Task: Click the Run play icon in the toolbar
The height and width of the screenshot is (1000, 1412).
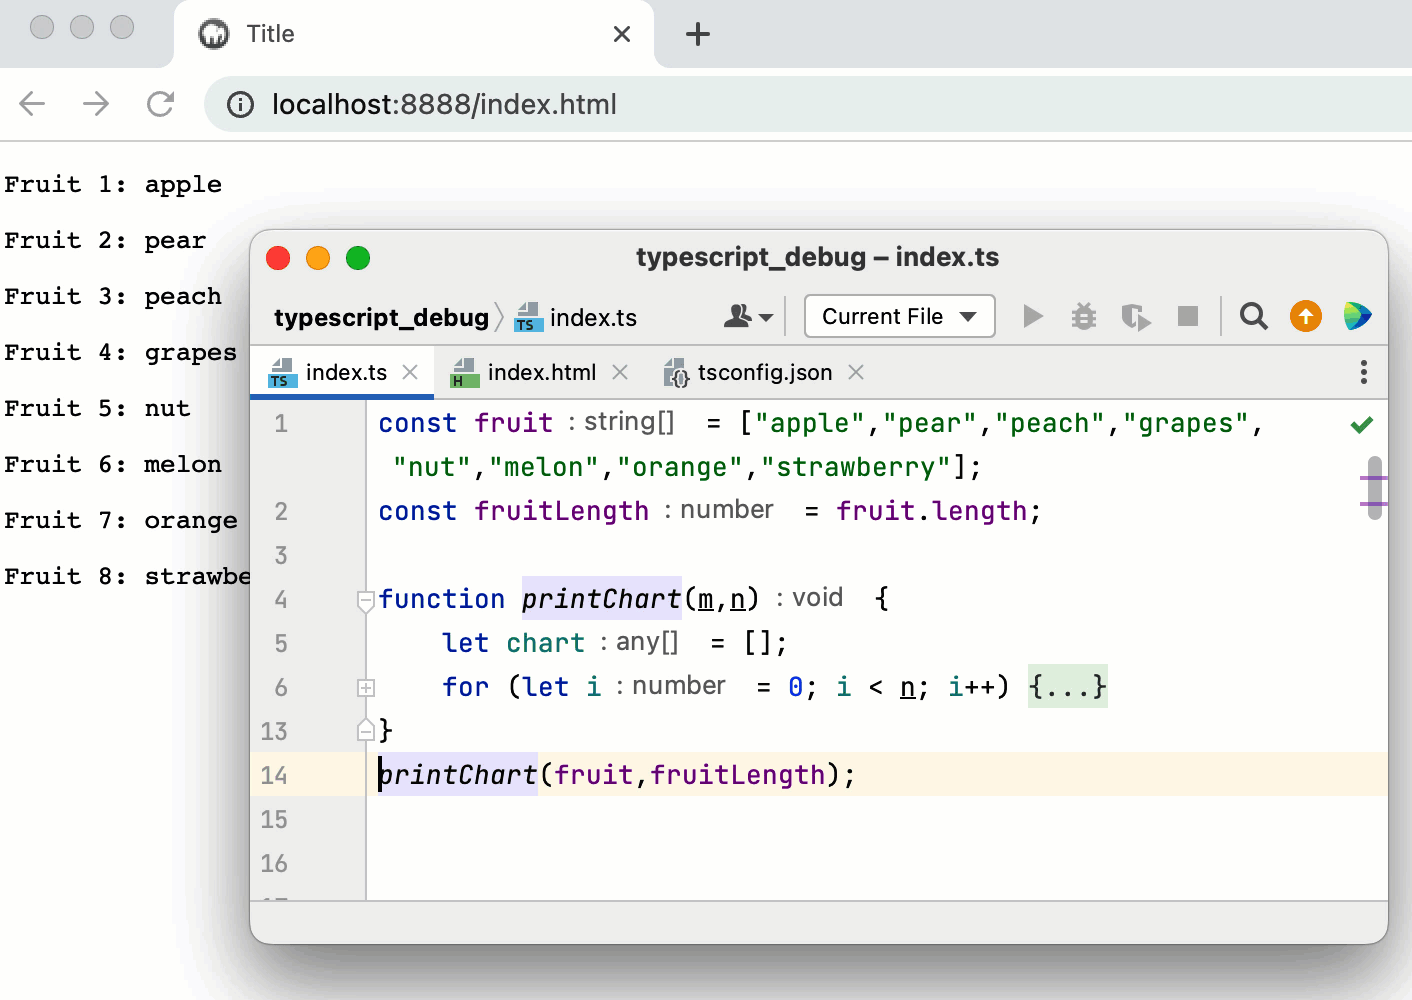Action: click(1033, 316)
